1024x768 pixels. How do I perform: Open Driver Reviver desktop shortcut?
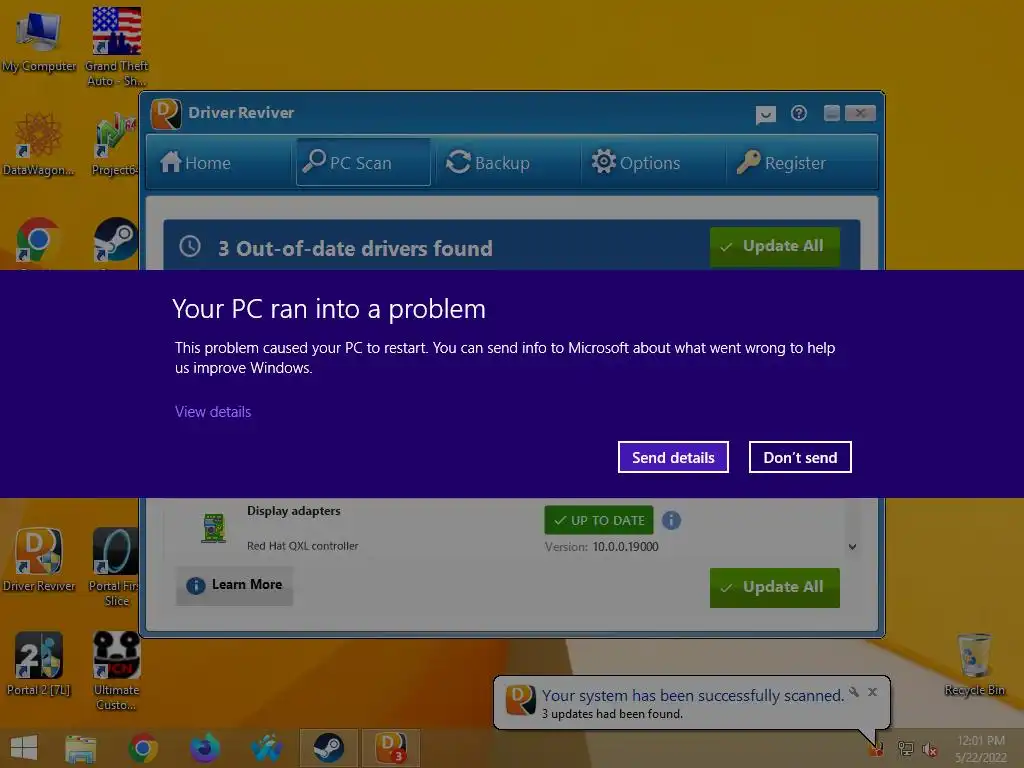point(39,560)
